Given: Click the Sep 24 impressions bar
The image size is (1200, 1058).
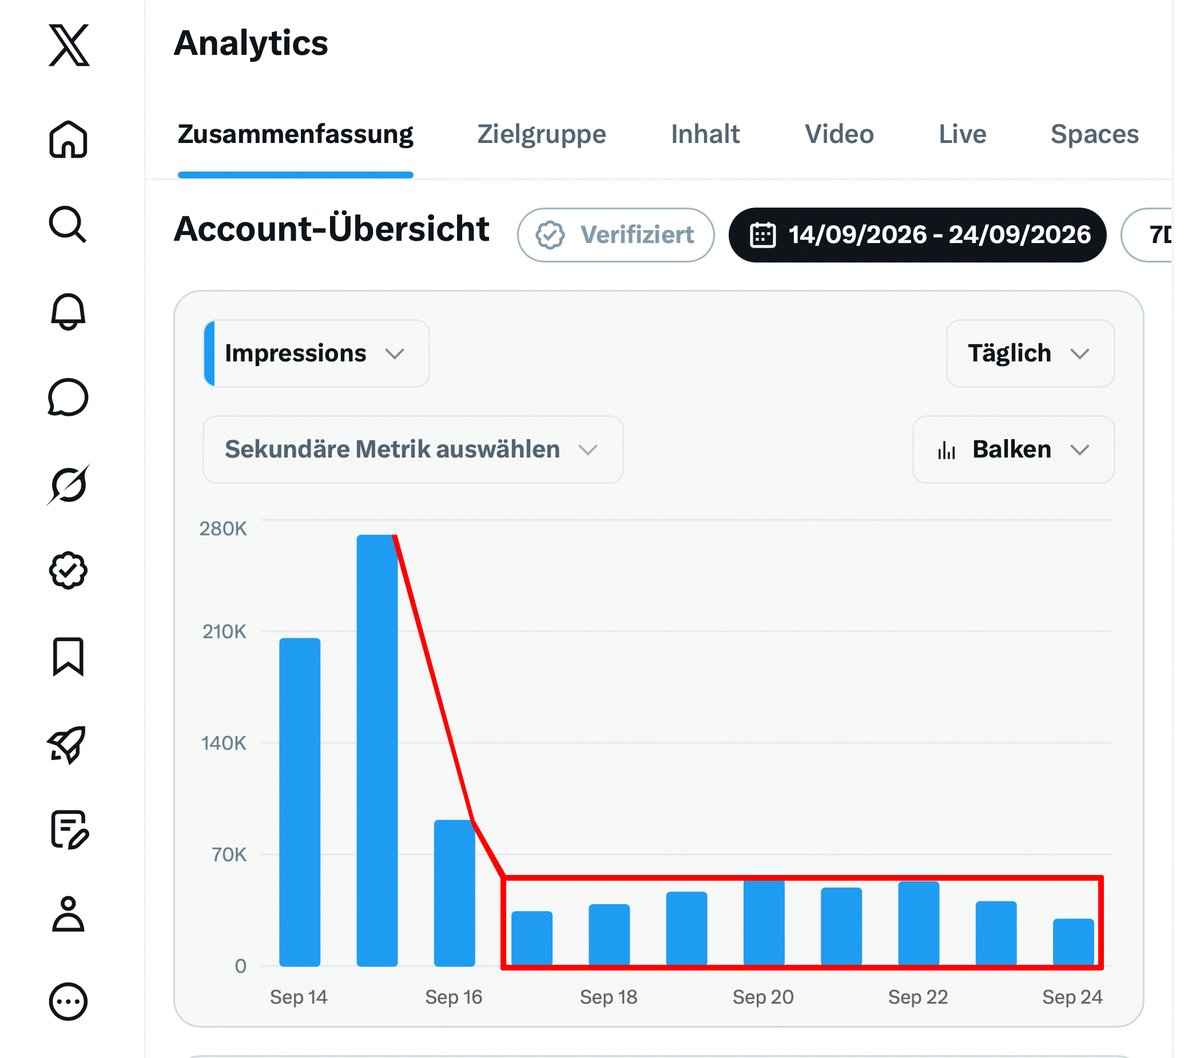Looking at the screenshot, I should [1074, 942].
